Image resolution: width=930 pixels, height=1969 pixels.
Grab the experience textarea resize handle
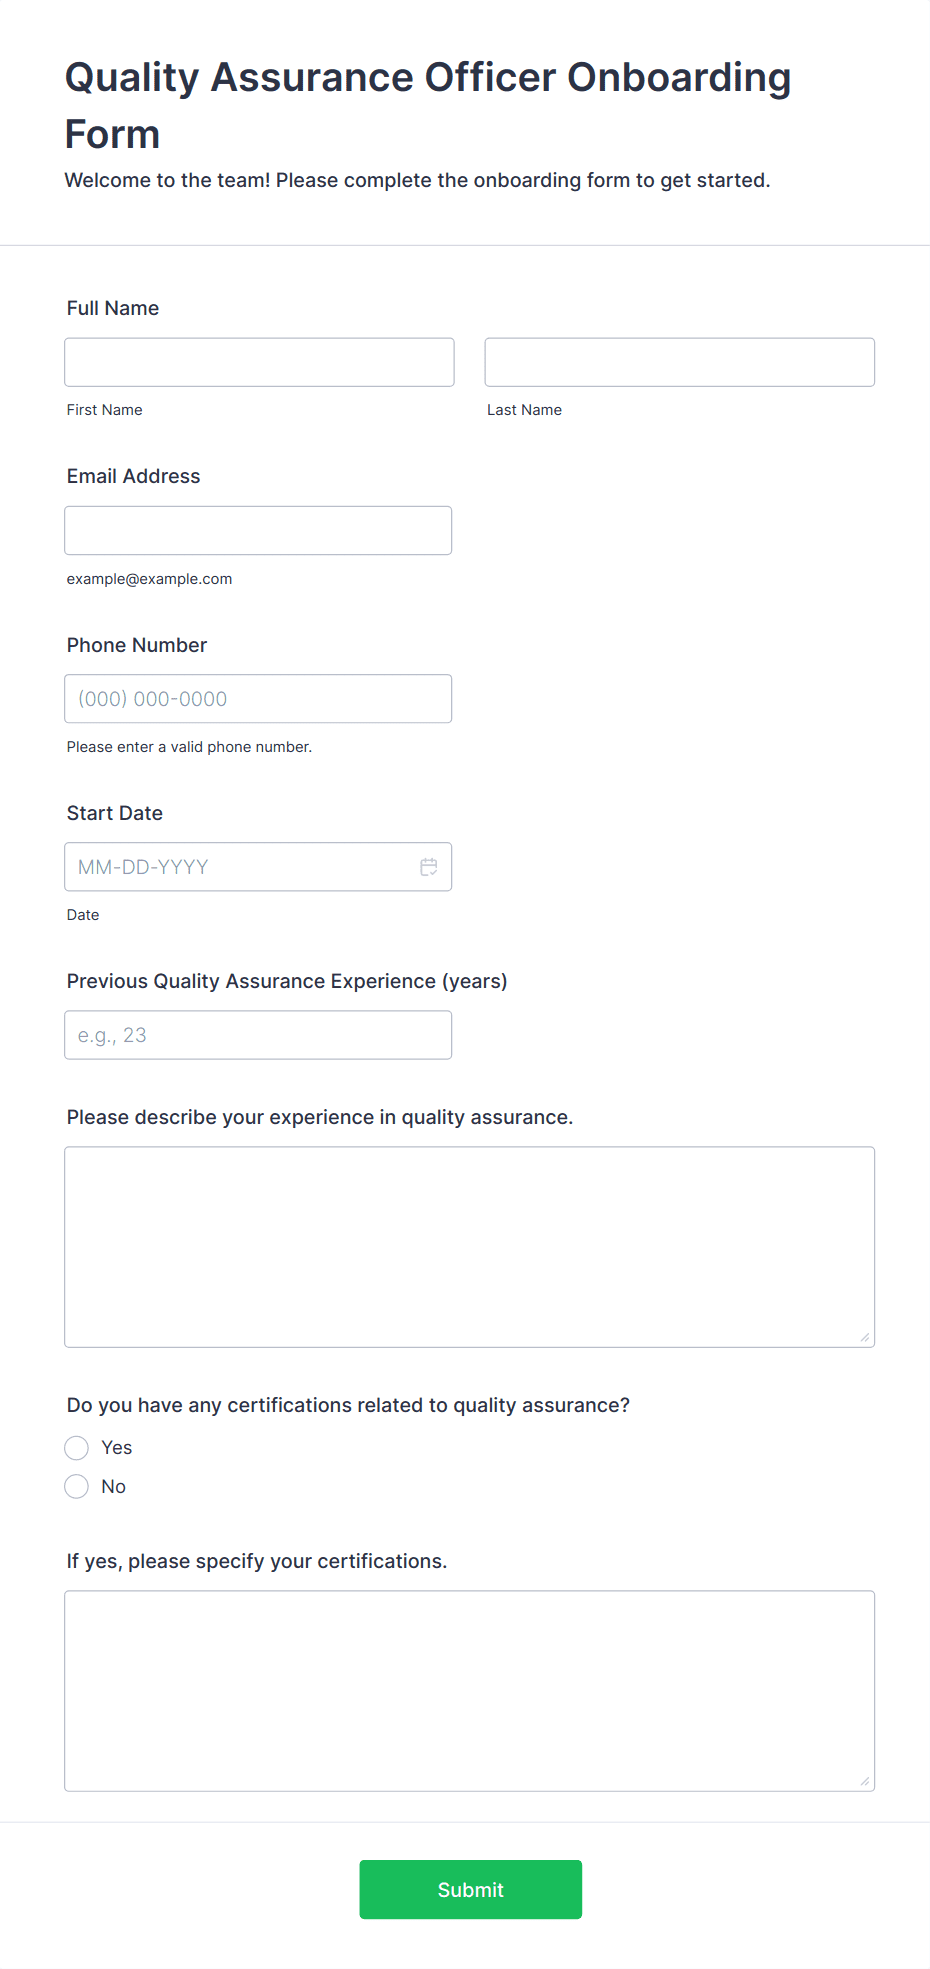(865, 1338)
